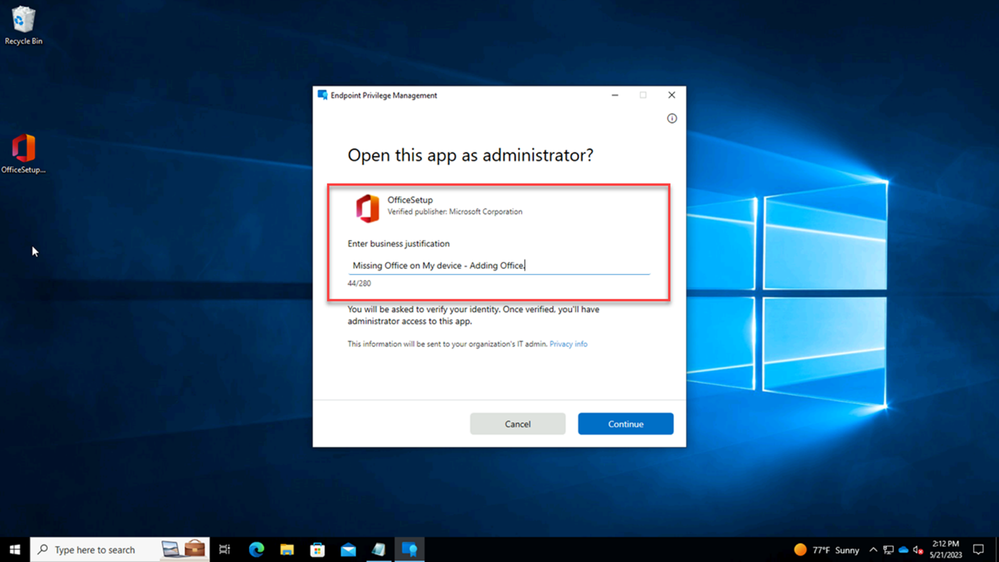Viewport: 999px width, 562px height.
Task: Open File Explorer from the taskbar
Action: tap(287, 549)
